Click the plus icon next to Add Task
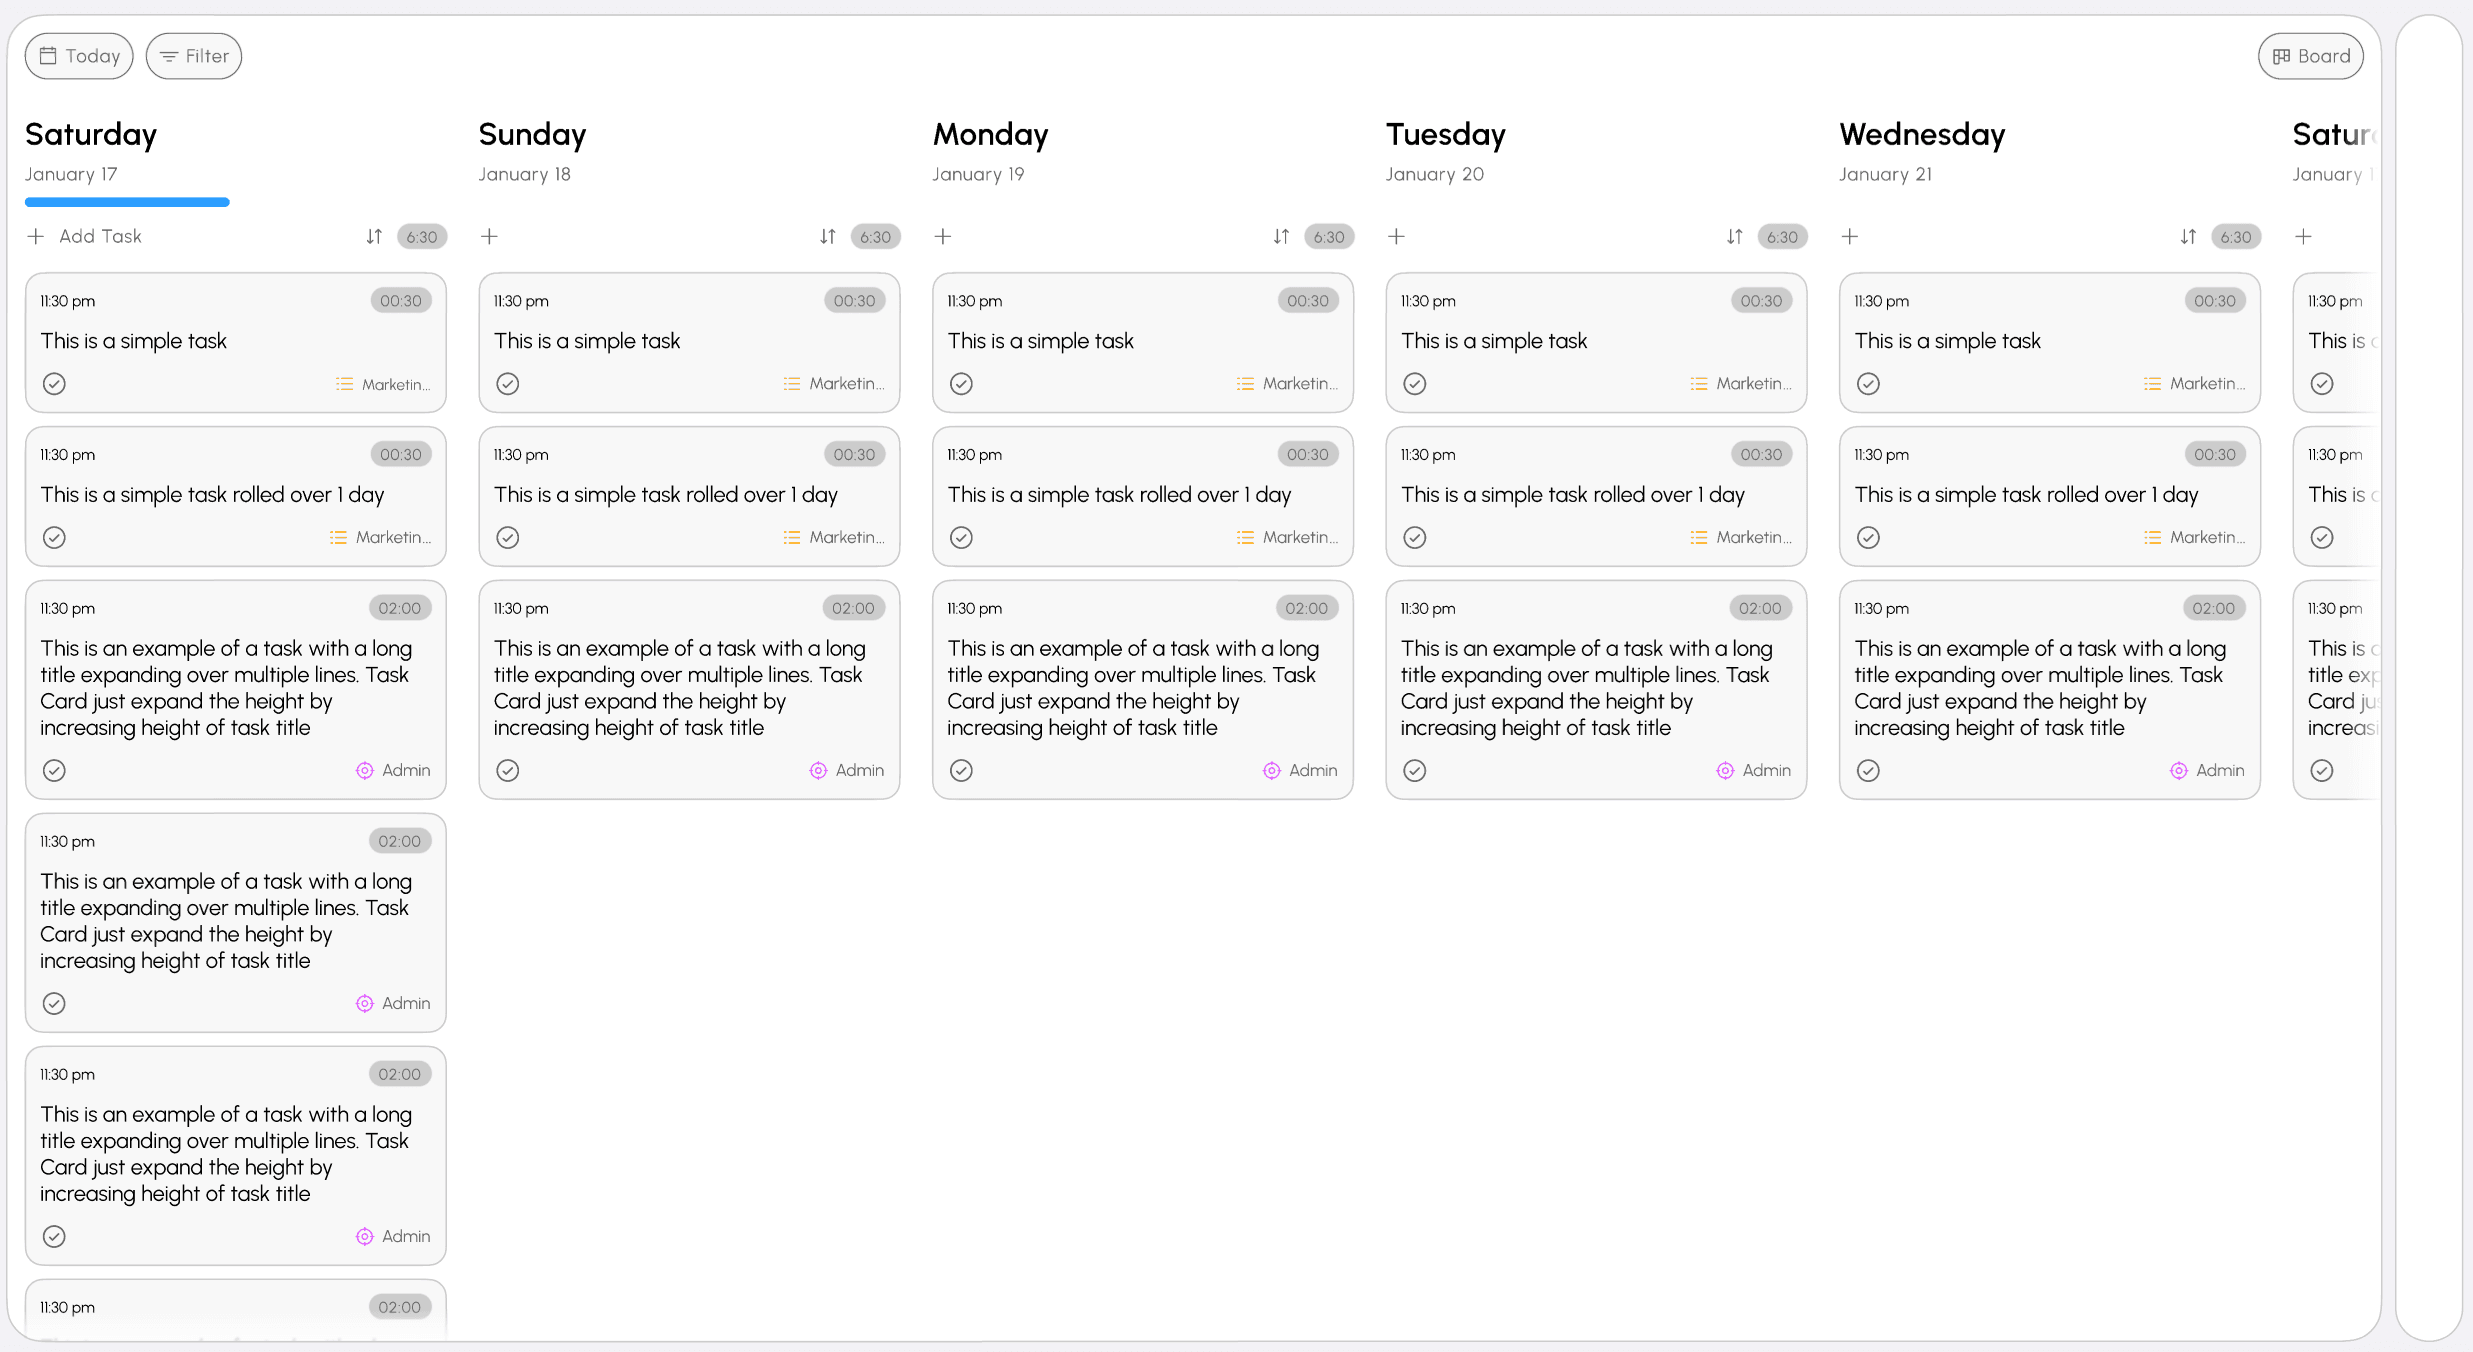Viewport: 2473px width, 1352px height. click(35, 236)
